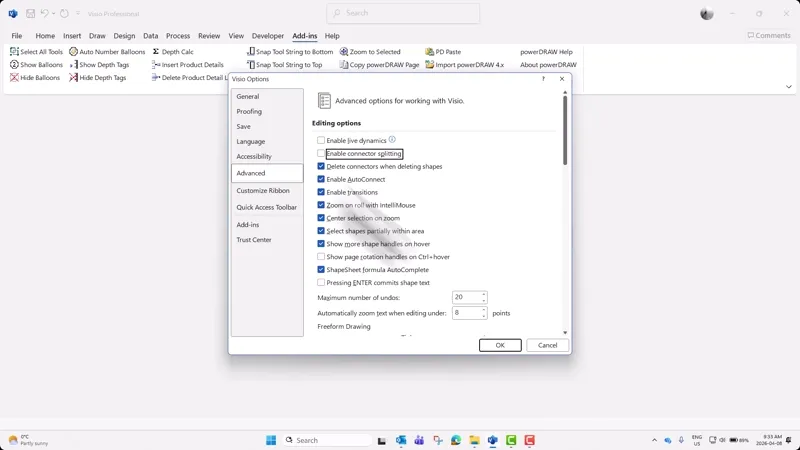Click the Zoom to Selected icon

point(344,52)
